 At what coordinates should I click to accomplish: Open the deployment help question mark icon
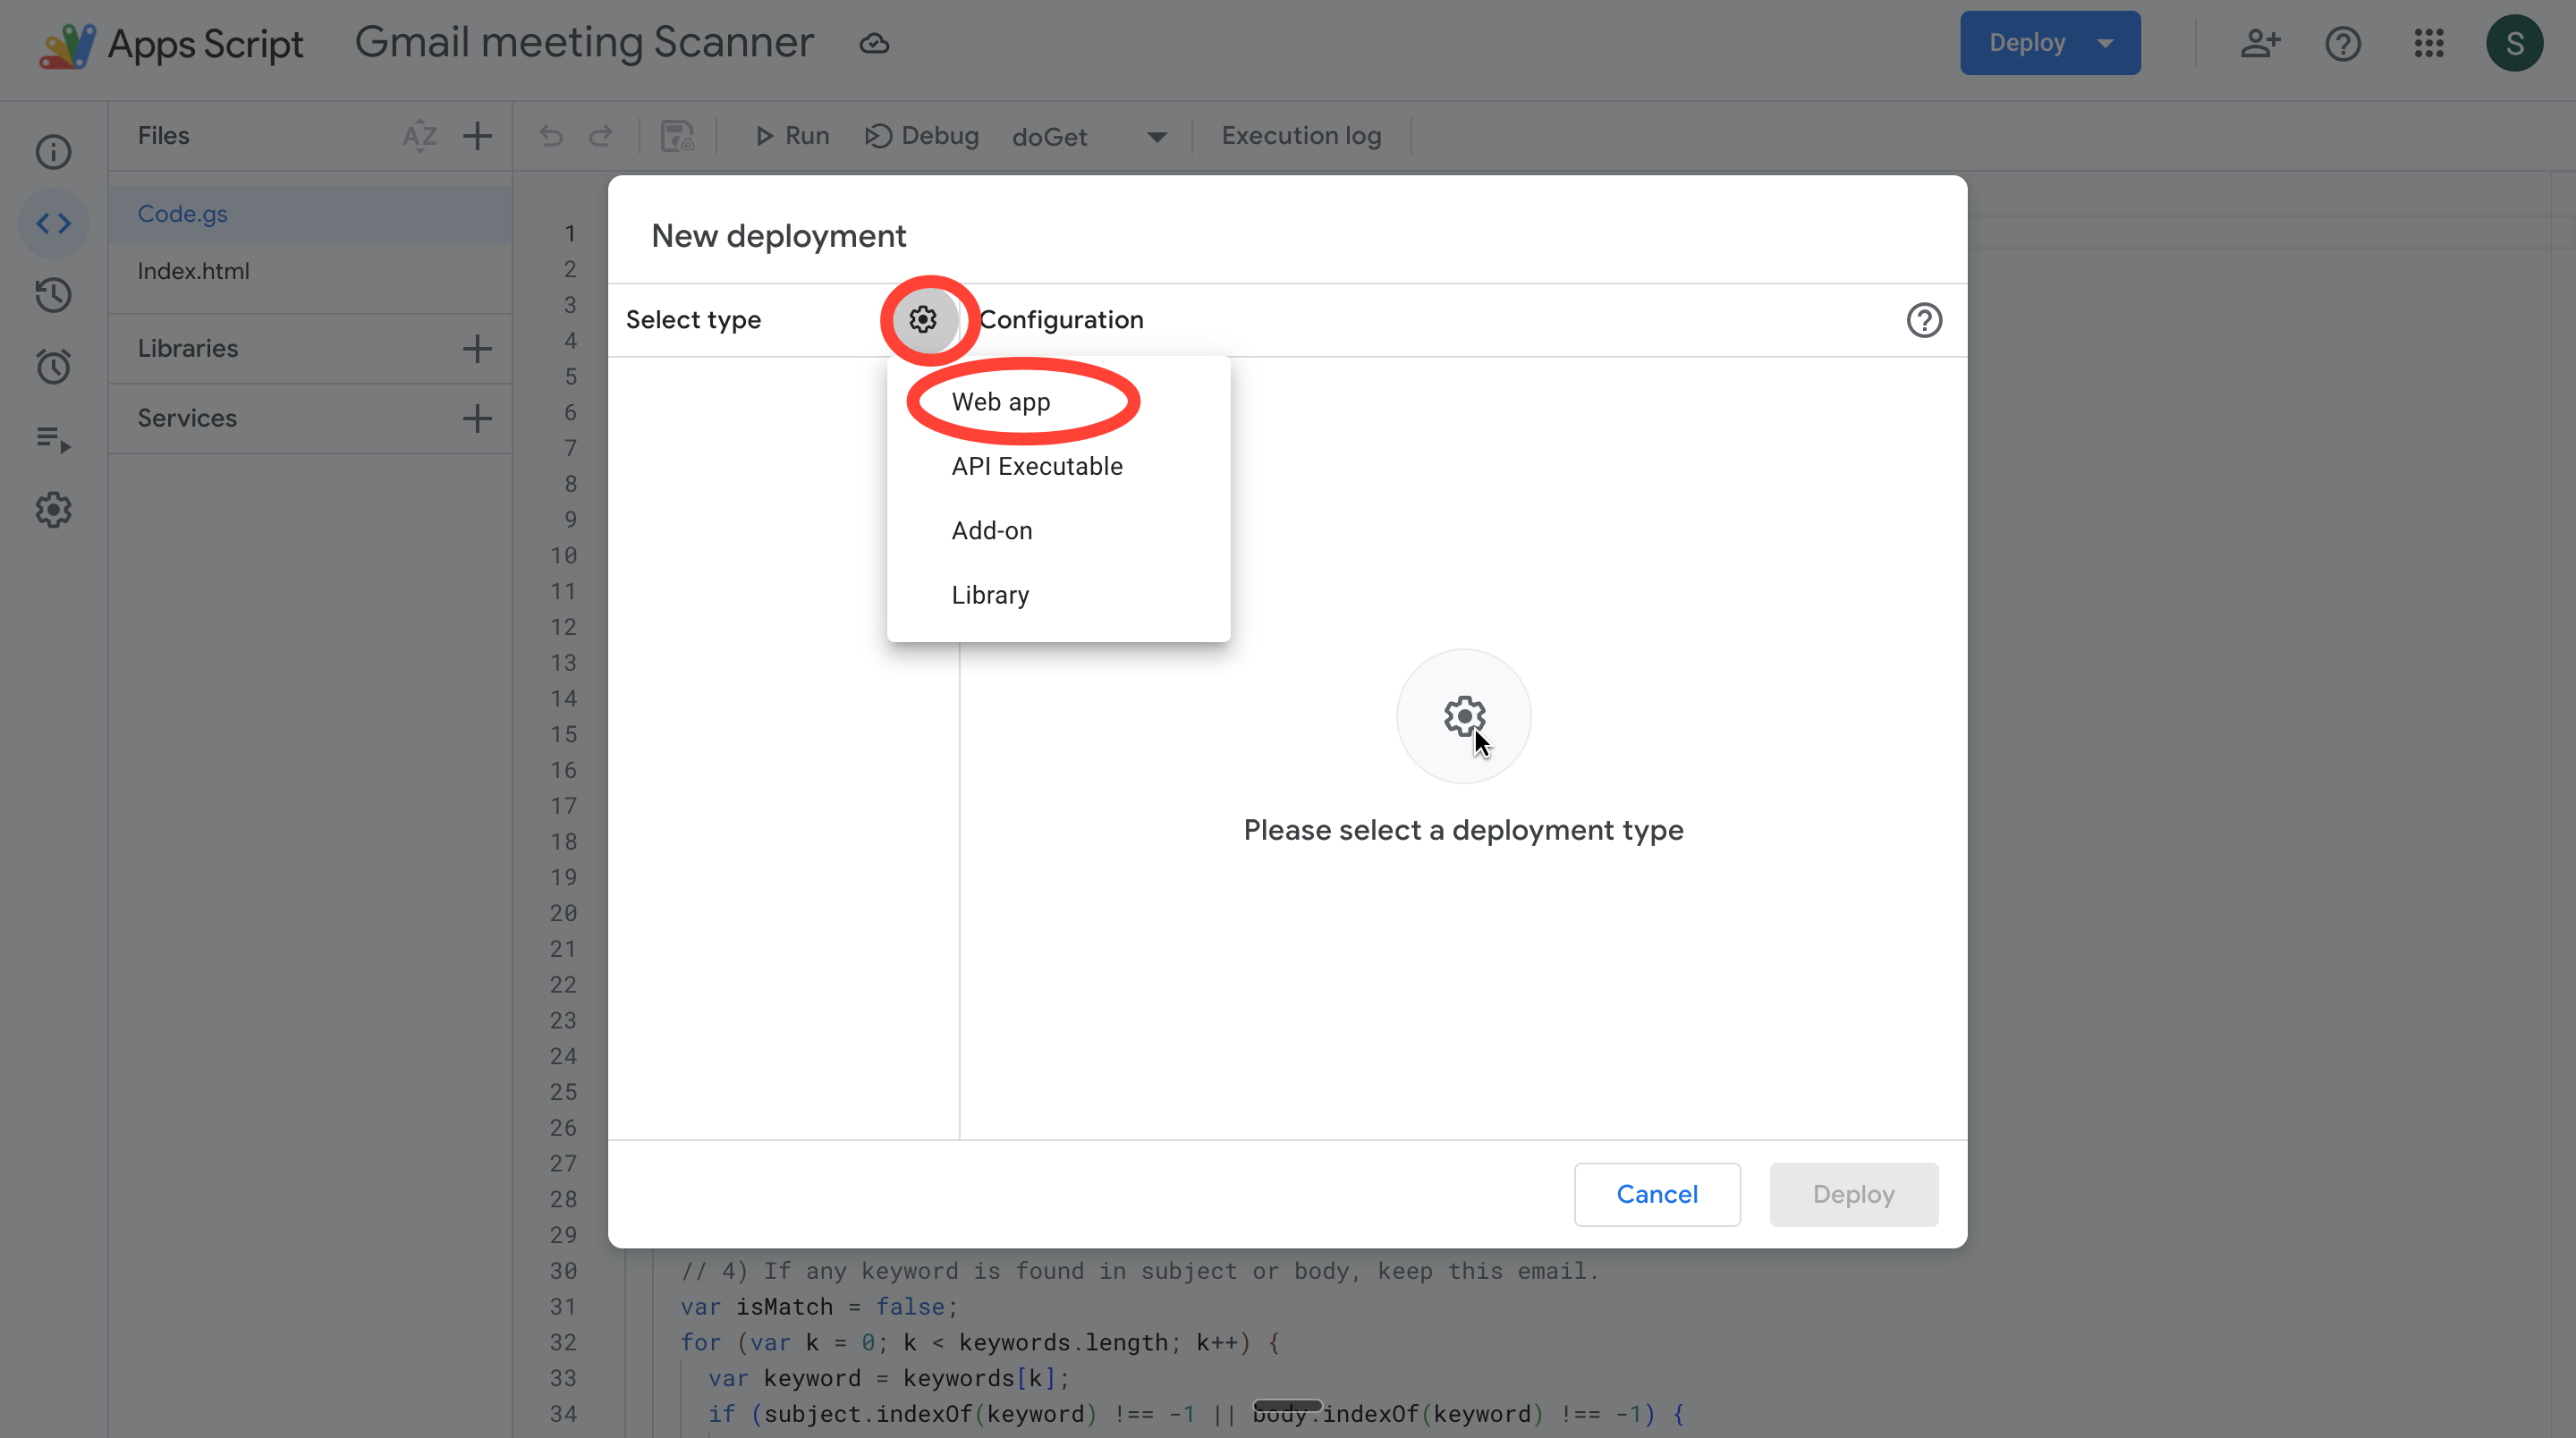coord(1923,320)
